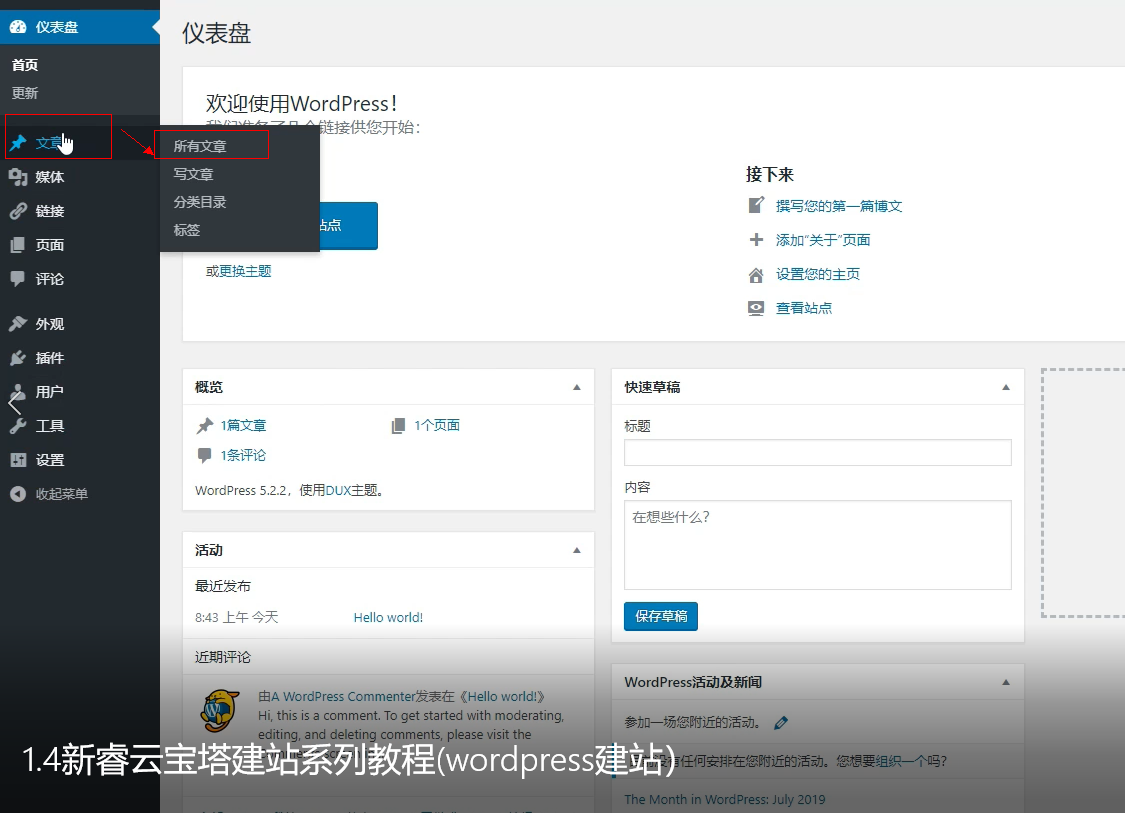Viewport: 1125px width, 813px height.
Task: Select 标签 in the flyout menu
Action: pos(187,230)
